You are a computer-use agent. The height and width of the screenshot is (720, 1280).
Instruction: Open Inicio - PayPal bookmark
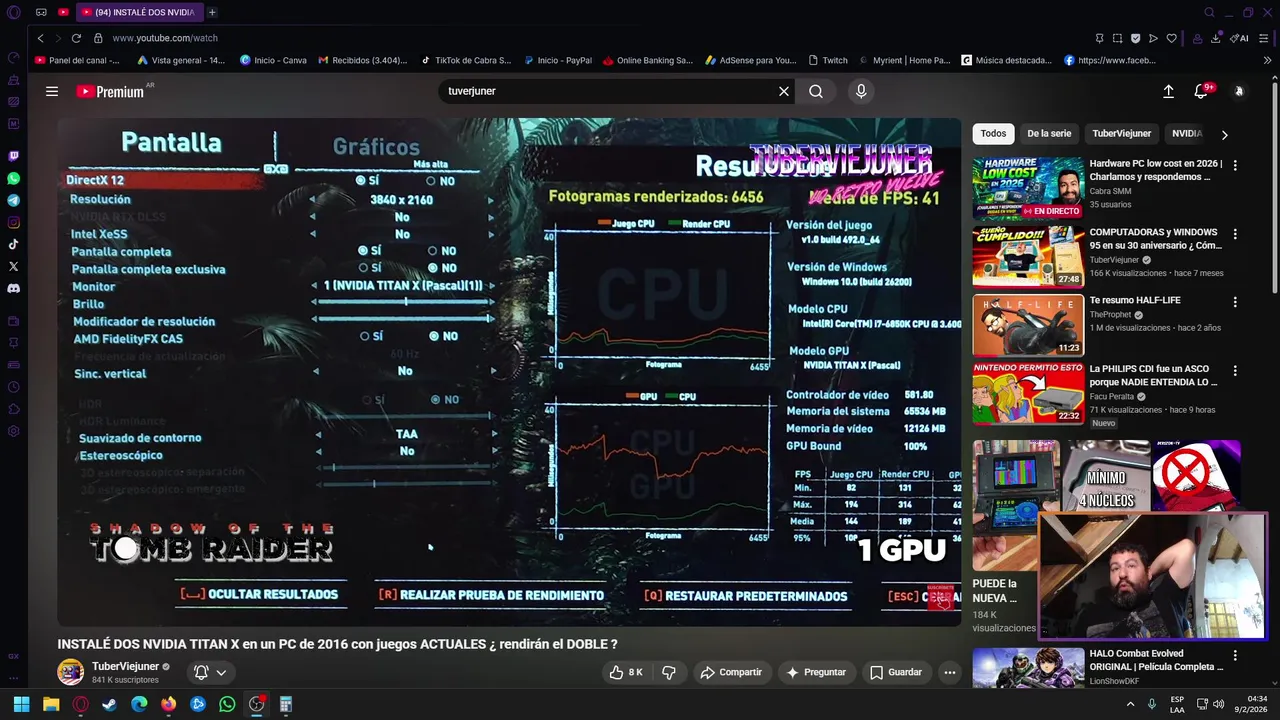click(558, 60)
